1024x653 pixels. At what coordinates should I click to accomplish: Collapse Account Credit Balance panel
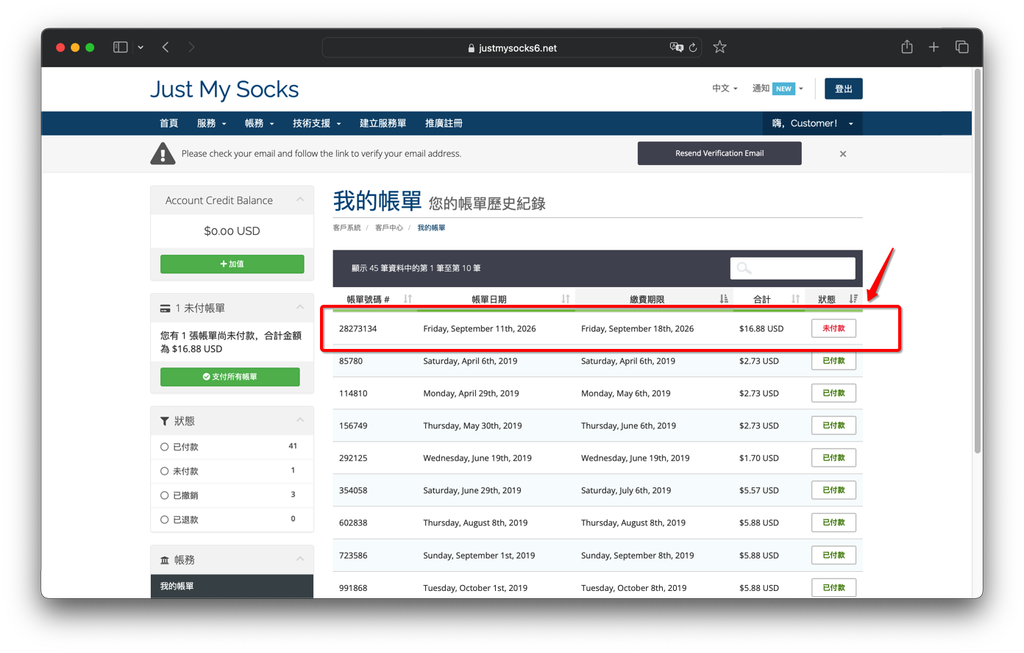tap(300, 200)
